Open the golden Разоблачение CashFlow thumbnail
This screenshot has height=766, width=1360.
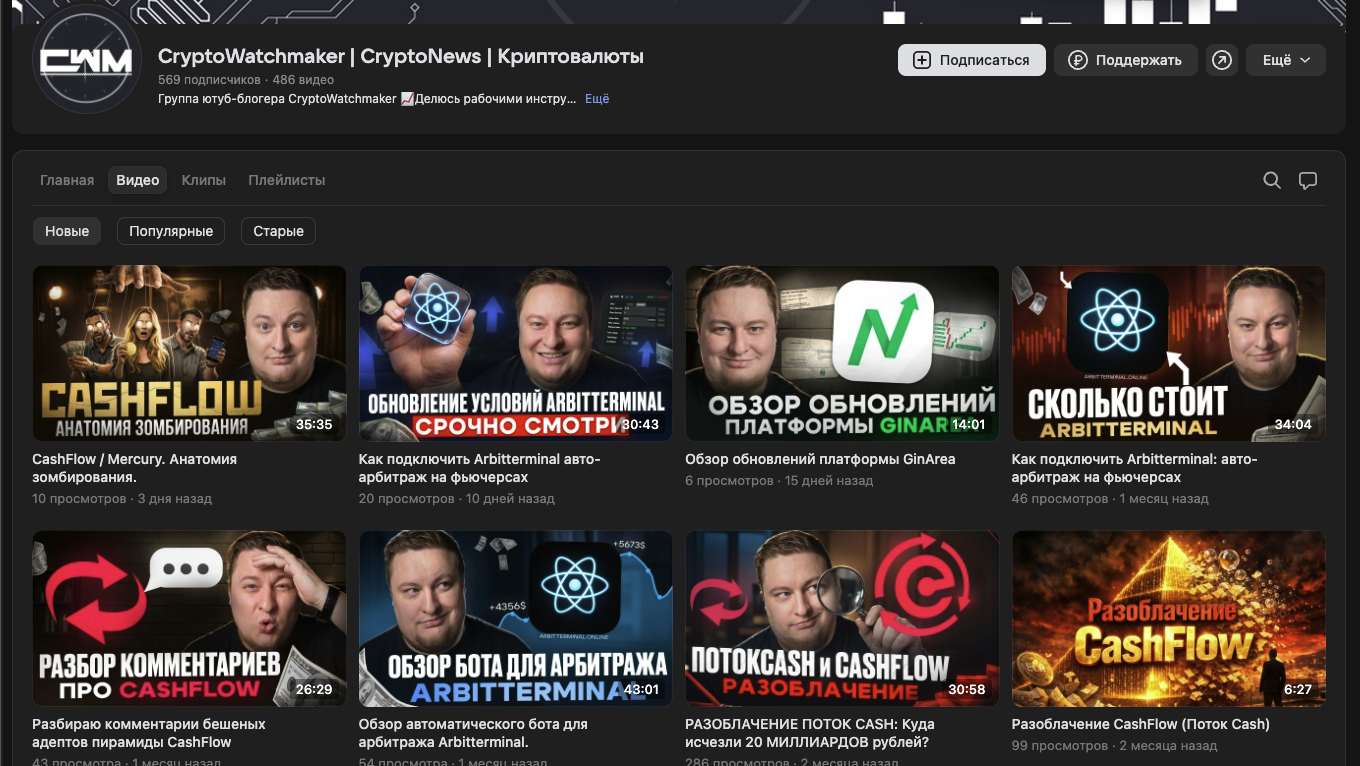point(1169,618)
